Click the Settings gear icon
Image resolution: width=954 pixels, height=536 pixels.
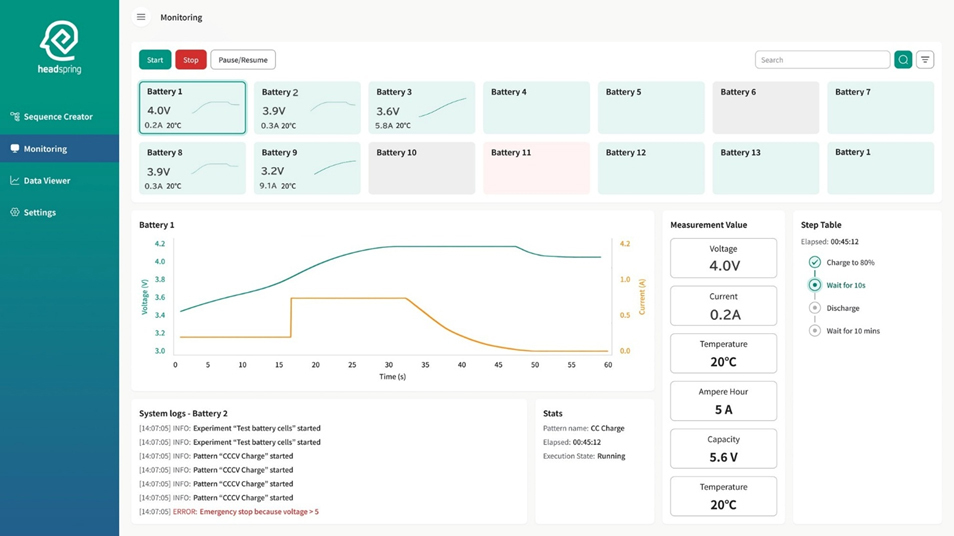click(15, 213)
